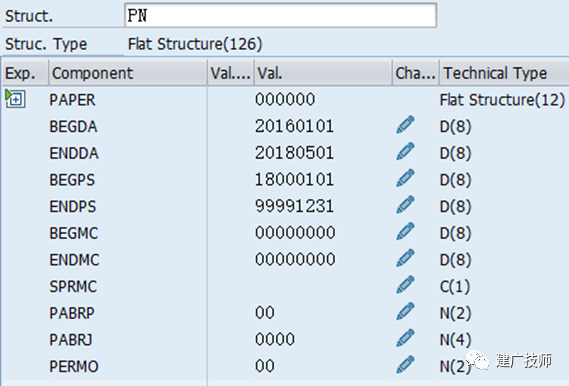Edit SPRMC value via pencil icon
Image resolution: width=569 pixels, height=386 pixels.
[405, 285]
